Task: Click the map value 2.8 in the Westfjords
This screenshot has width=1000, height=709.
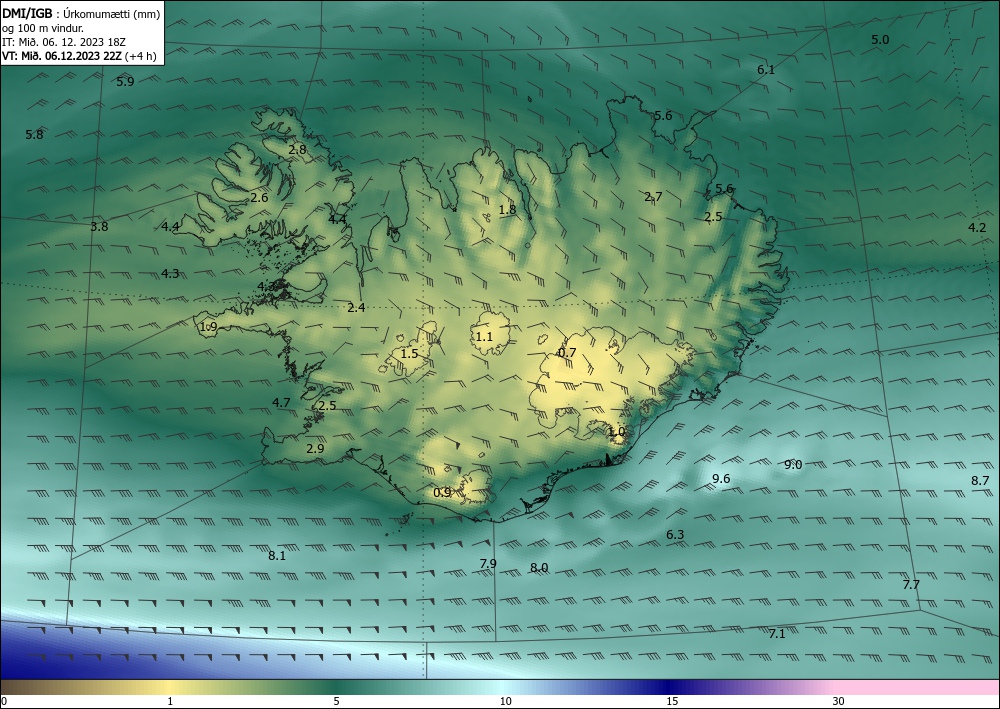Action: (x=297, y=150)
